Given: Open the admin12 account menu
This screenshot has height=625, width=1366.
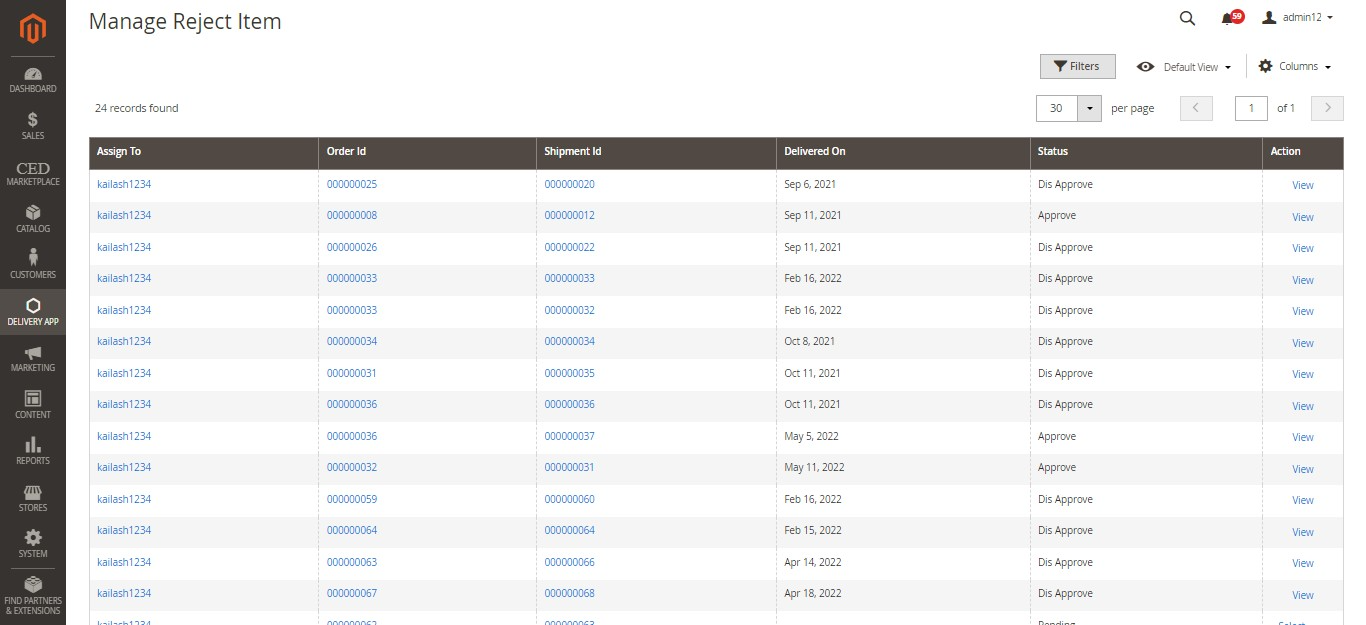Looking at the screenshot, I should pyautogui.click(x=1297, y=18).
